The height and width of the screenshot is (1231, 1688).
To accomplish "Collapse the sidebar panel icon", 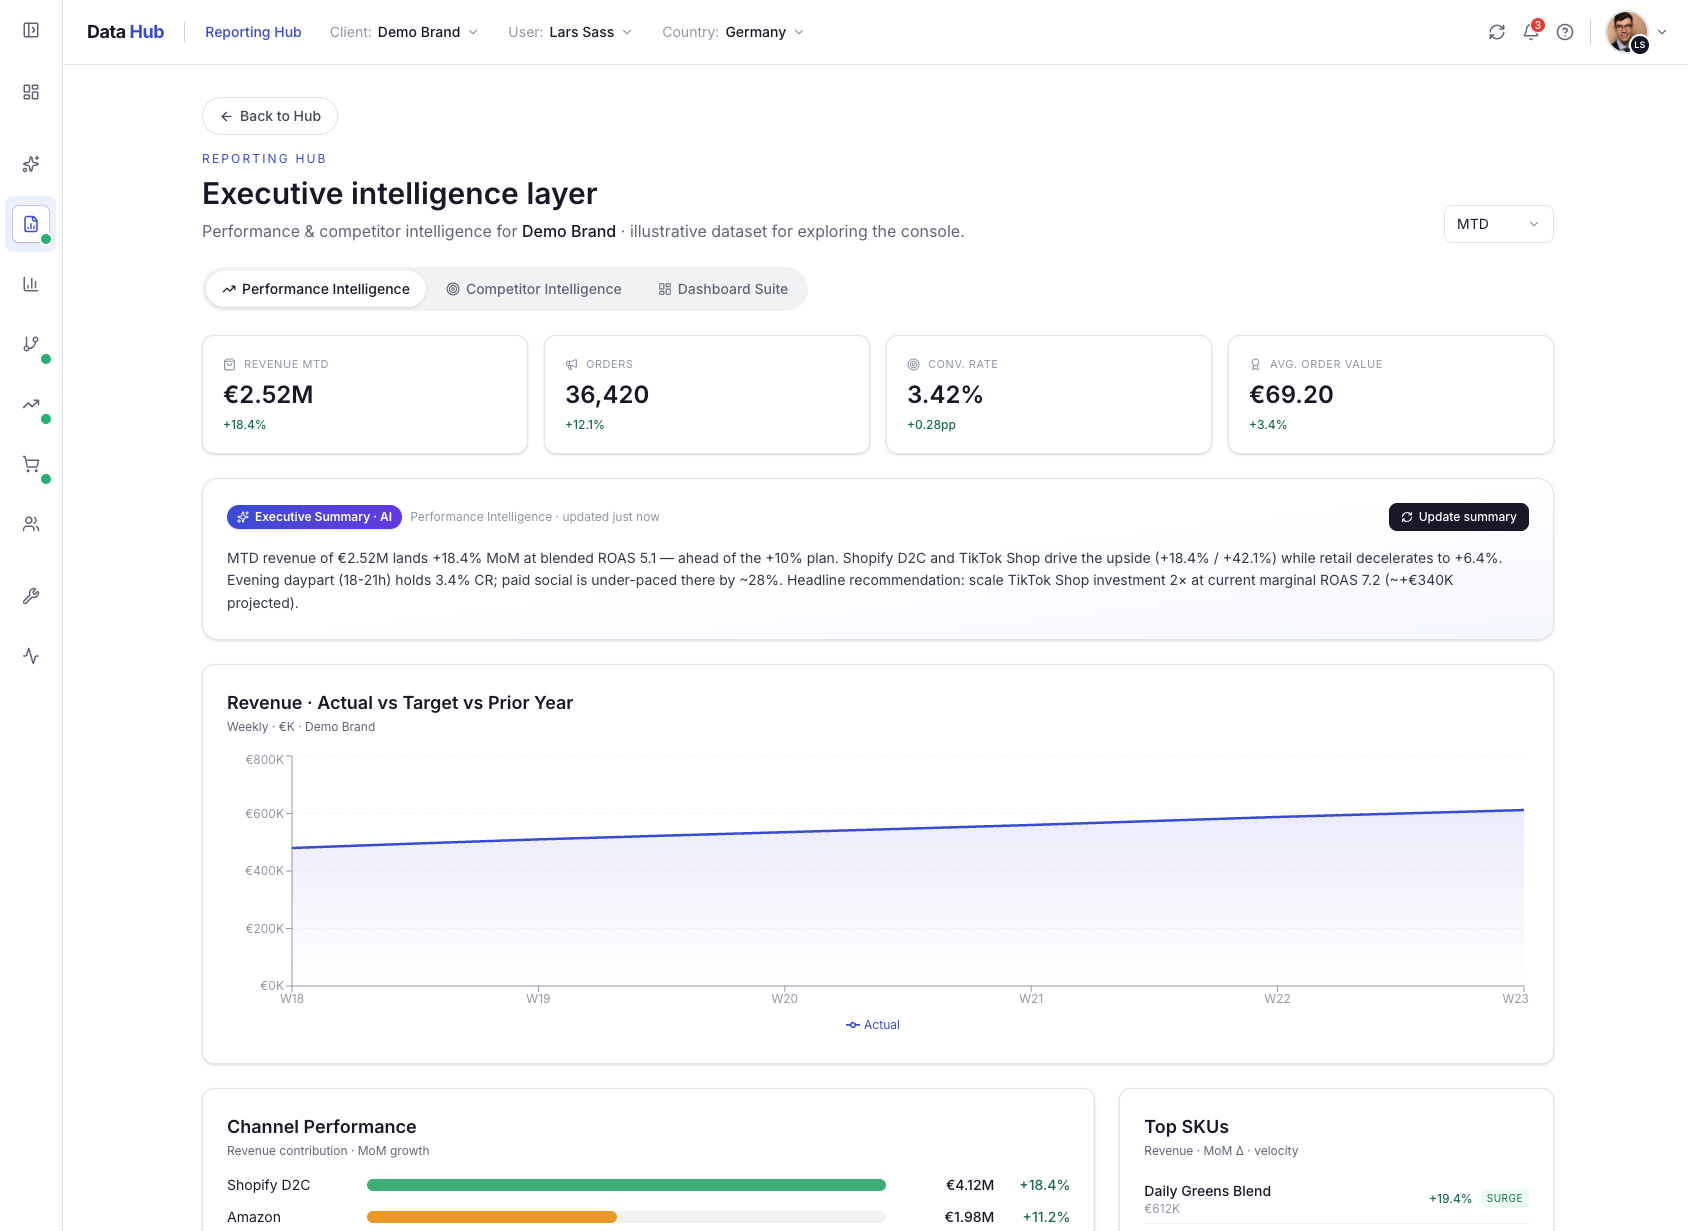I will point(31,31).
